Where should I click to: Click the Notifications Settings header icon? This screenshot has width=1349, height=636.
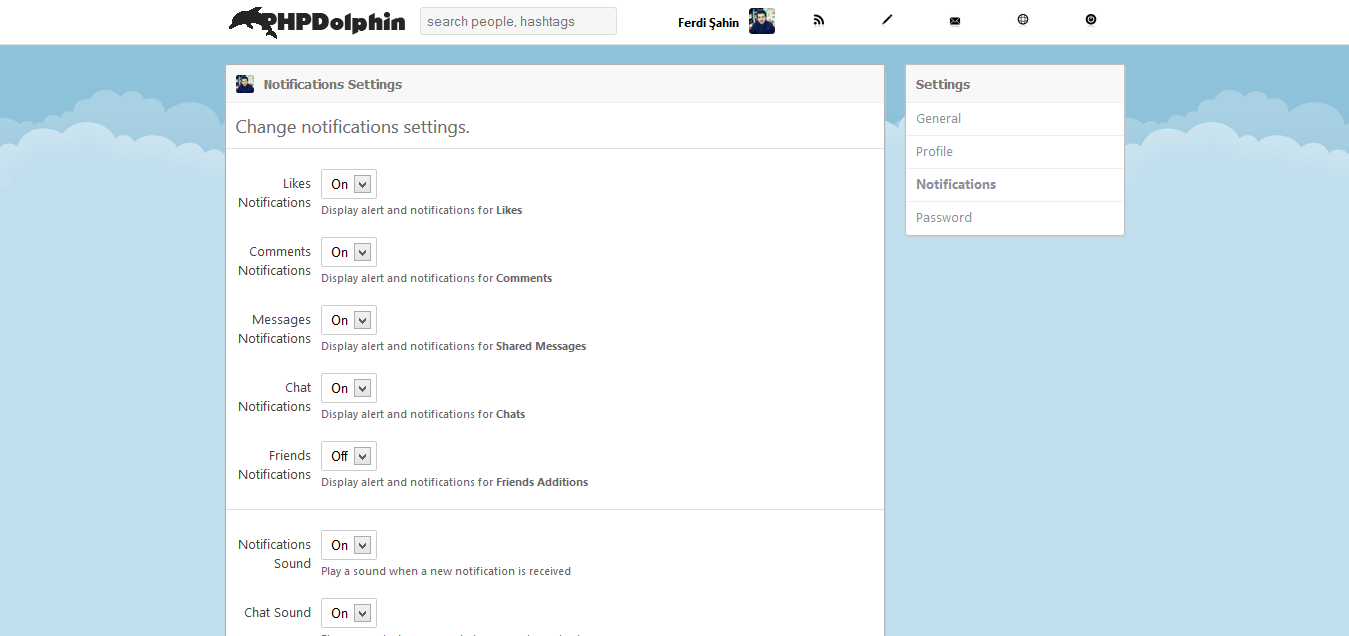245,83
